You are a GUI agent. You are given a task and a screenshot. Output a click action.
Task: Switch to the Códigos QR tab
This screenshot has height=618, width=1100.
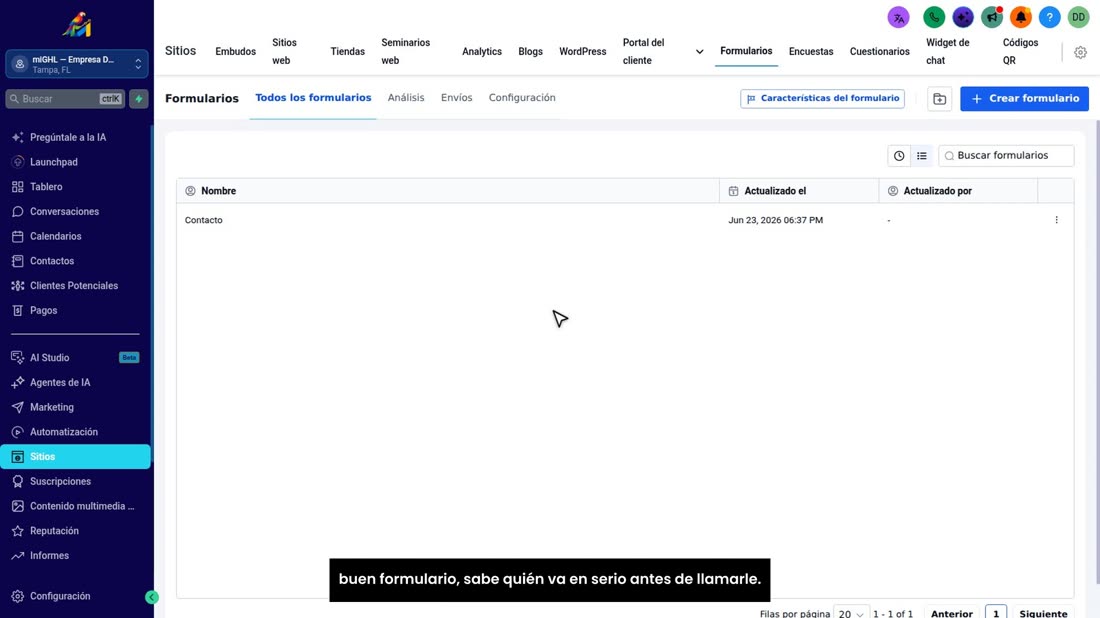[x=1020, y=52]
